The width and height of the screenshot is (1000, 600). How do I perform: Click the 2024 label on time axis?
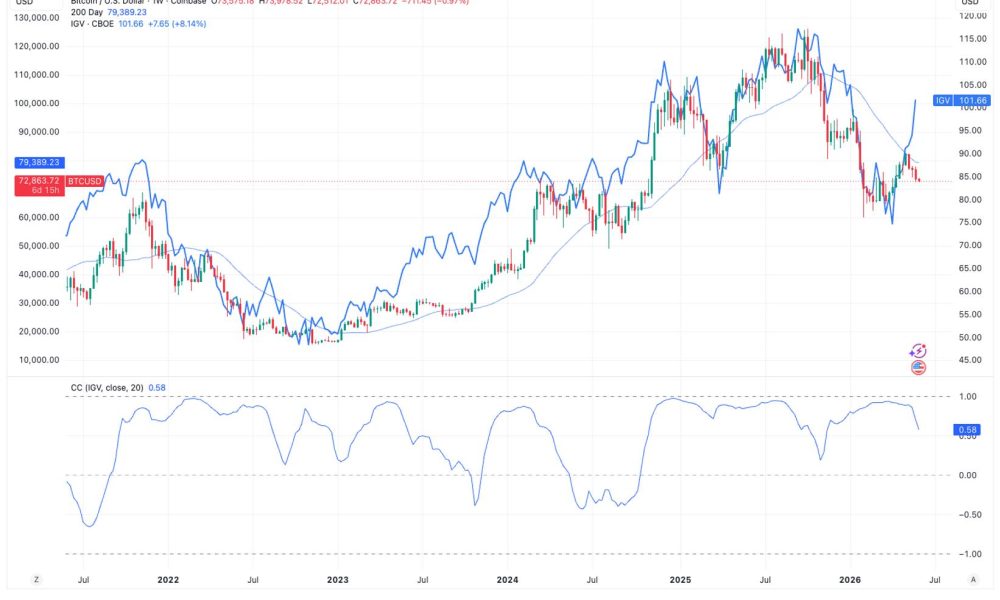point(507,580)
